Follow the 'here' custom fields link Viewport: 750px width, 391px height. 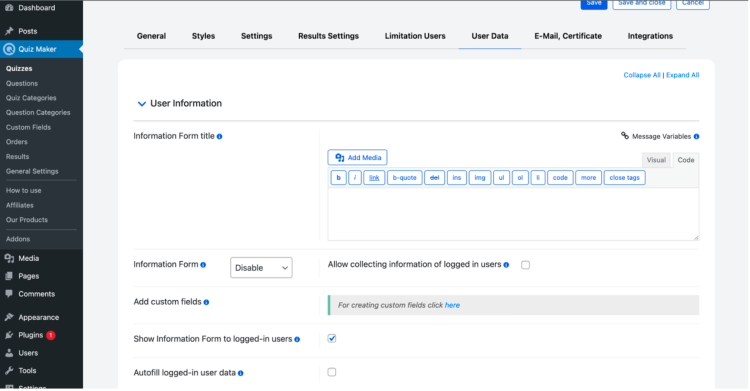coord(452,305)
